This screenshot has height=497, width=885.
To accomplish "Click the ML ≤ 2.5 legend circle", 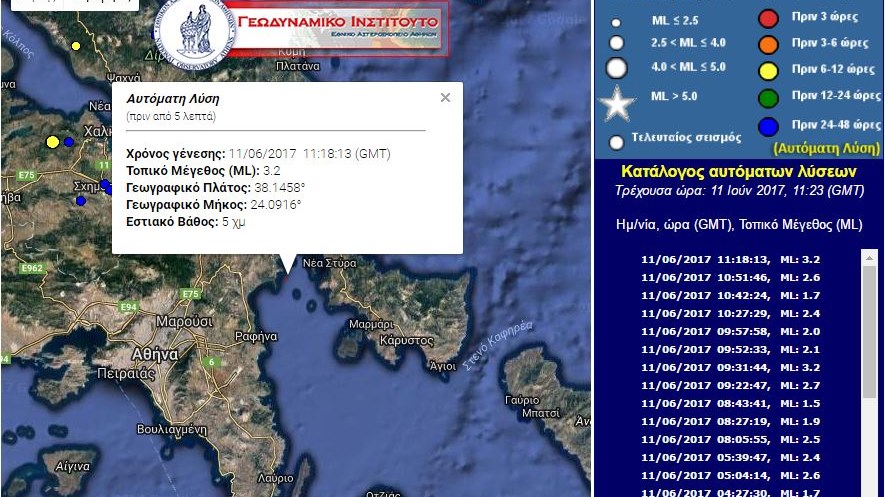I will click(x=616, y=23).
